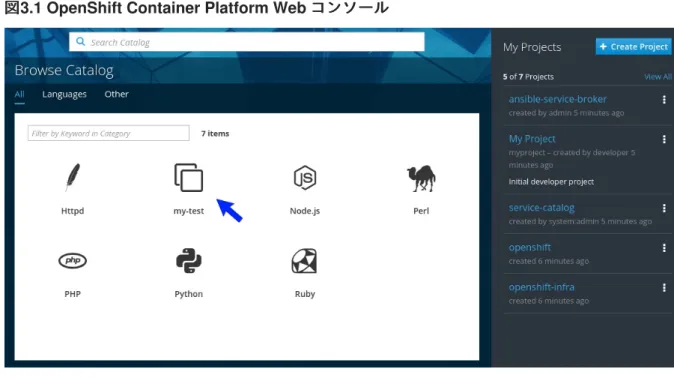Choose the Ruby gem icon
Image resolution: width=674 pixels, height=378 pixels.
[304, 261]
